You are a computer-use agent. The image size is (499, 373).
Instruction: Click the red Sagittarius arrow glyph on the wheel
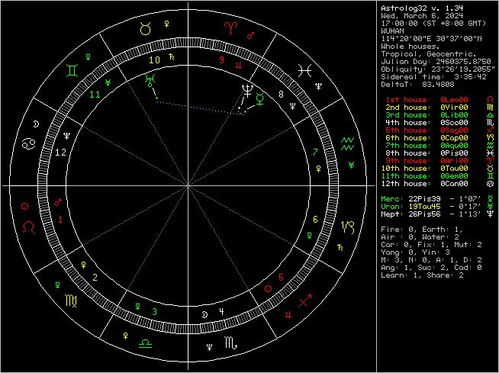tap(305, 300)
